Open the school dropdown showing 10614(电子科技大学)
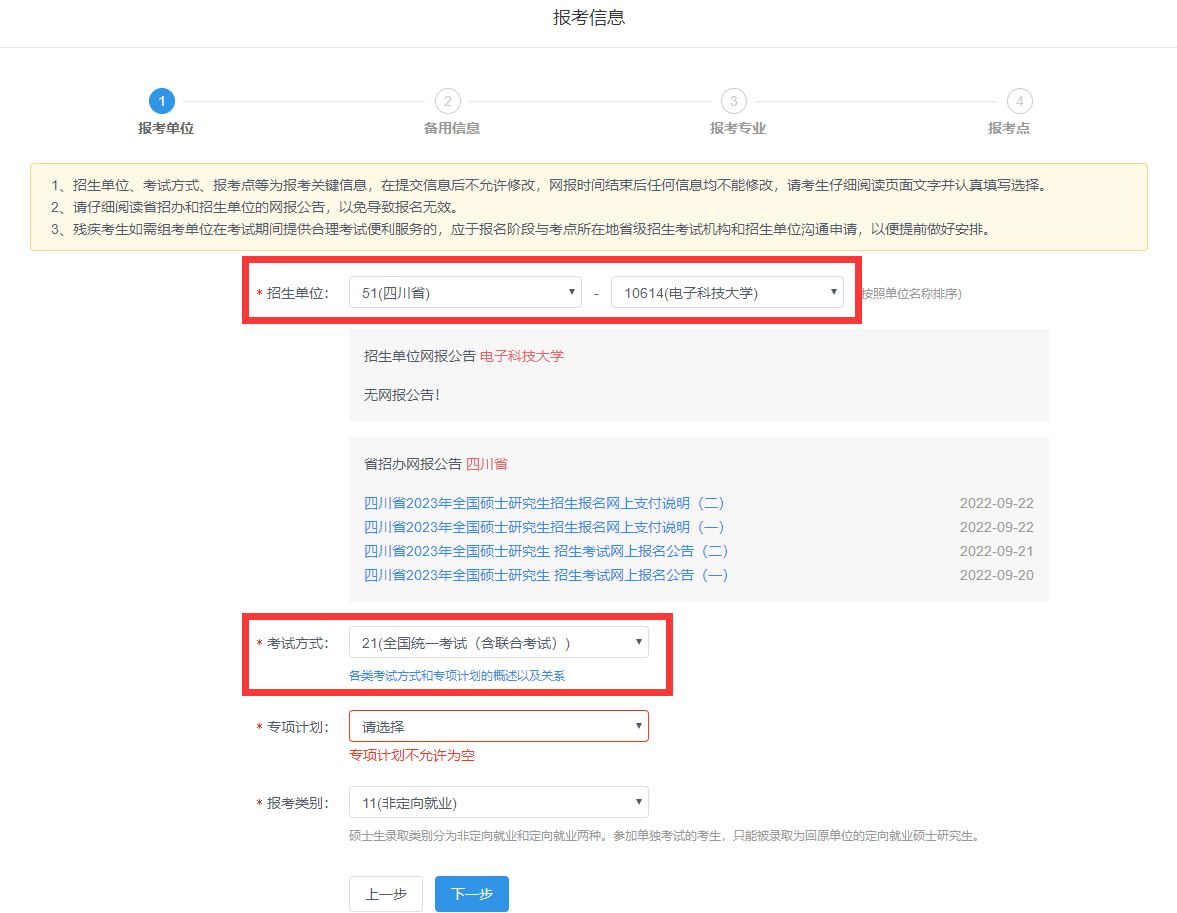Viewport: 1177px width, 913px height. 727,292
